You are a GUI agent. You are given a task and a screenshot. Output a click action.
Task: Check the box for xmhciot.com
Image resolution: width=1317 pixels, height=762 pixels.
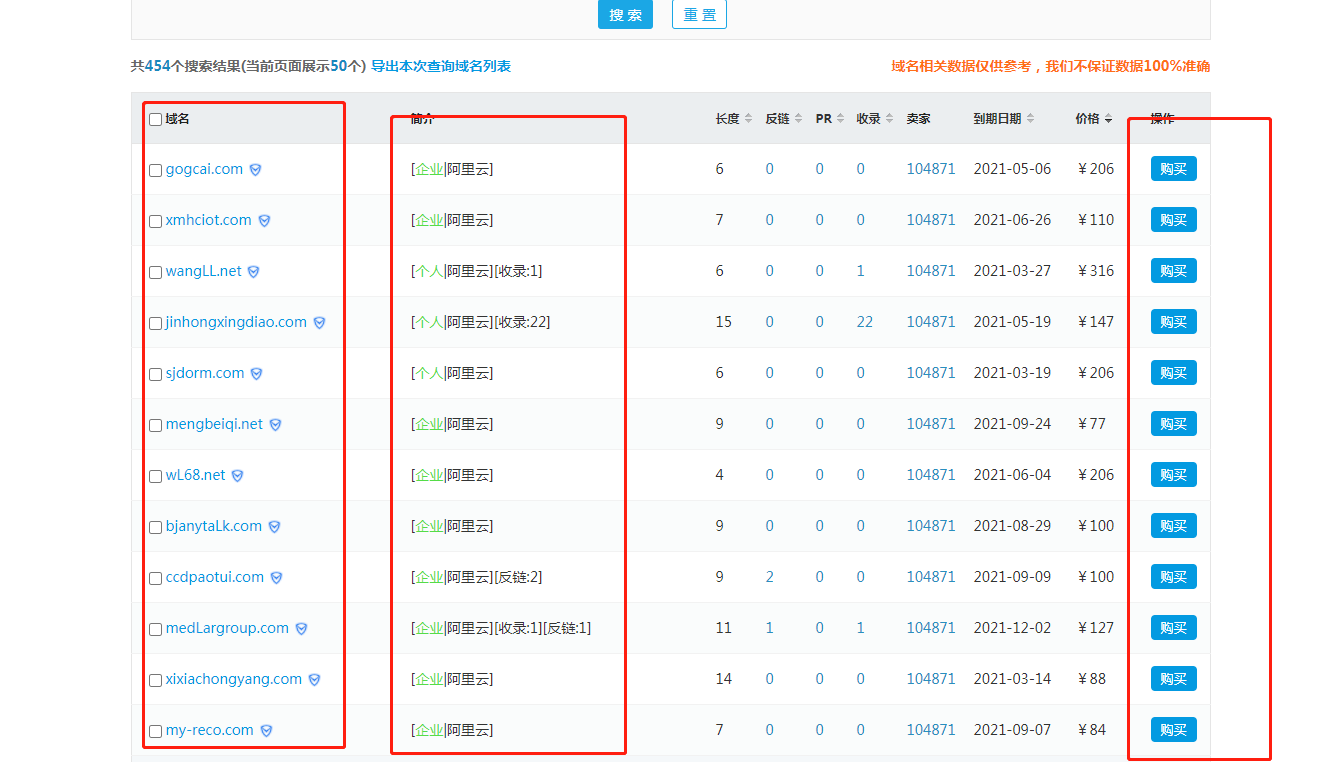(x=155, y=222)
